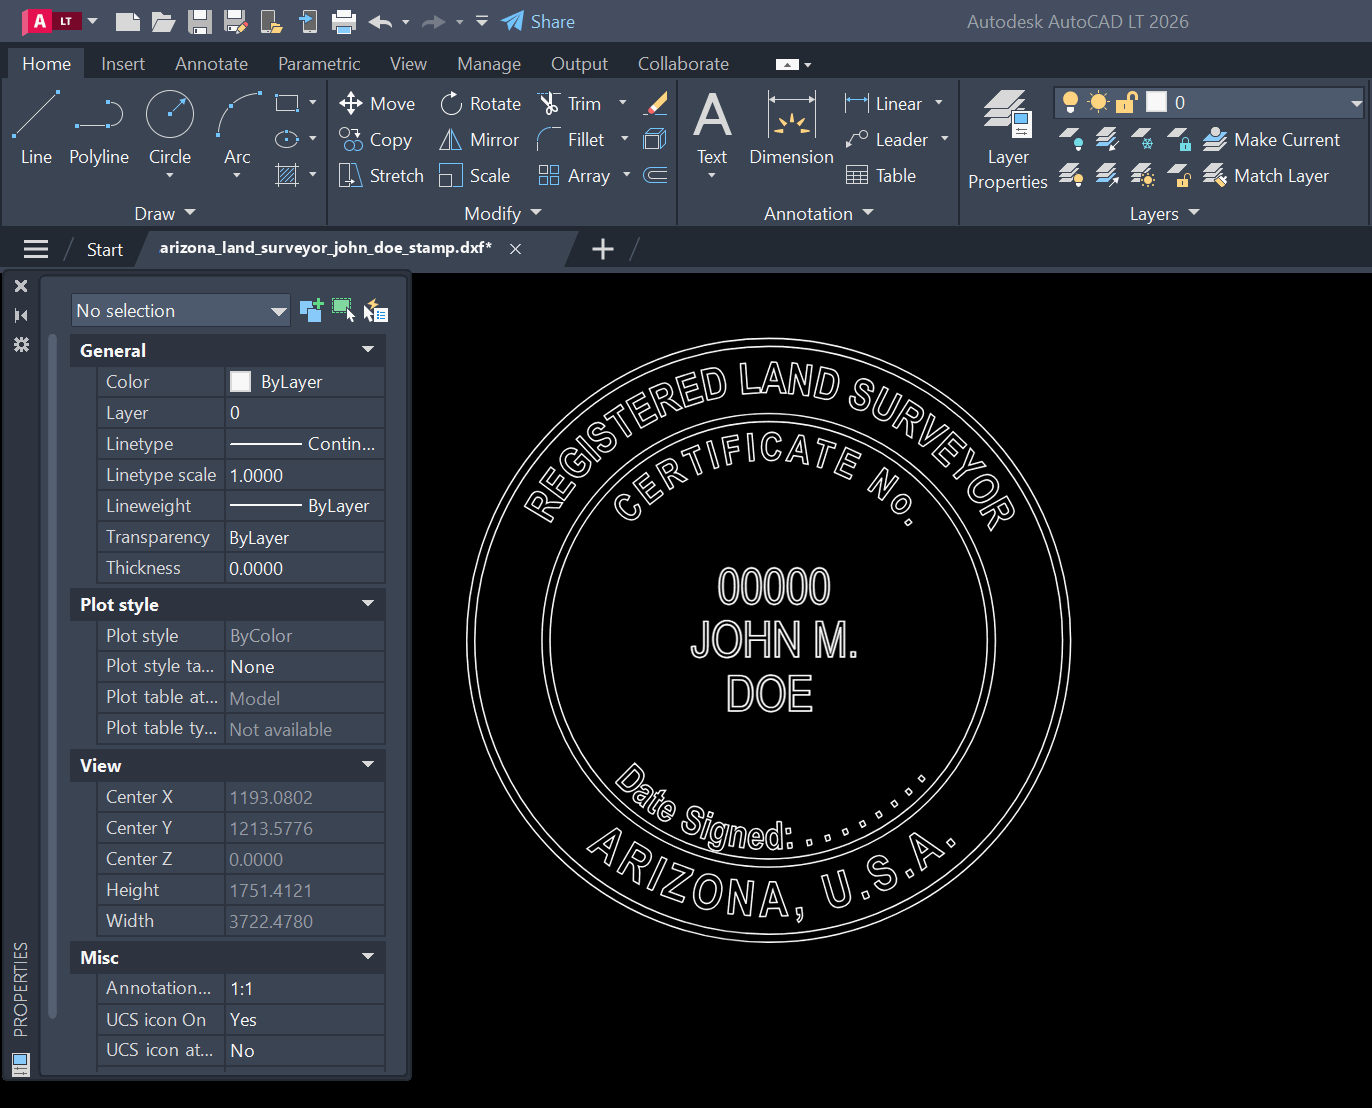Screen dimensions: 1372x1108
Task: Select the Dimension tool
Action: (x=791, y=128)
